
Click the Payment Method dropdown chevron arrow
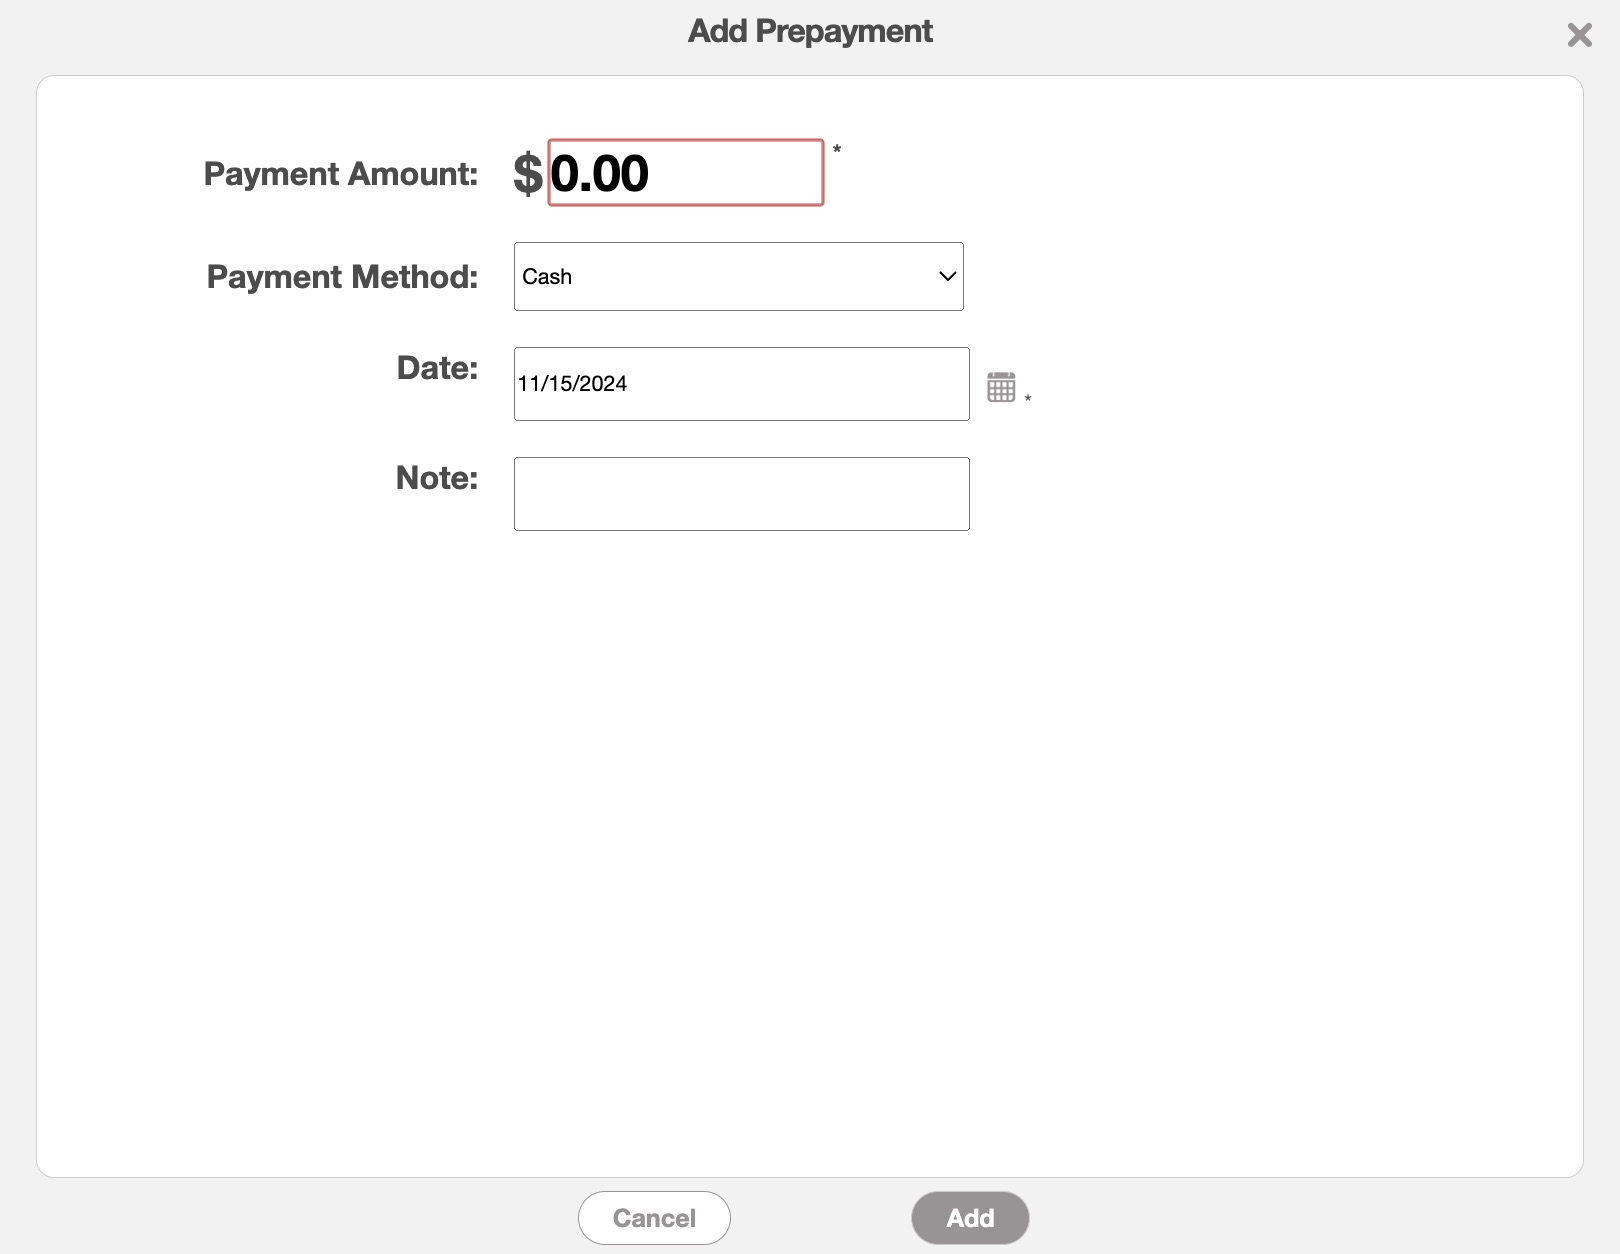tap(947, 276)
